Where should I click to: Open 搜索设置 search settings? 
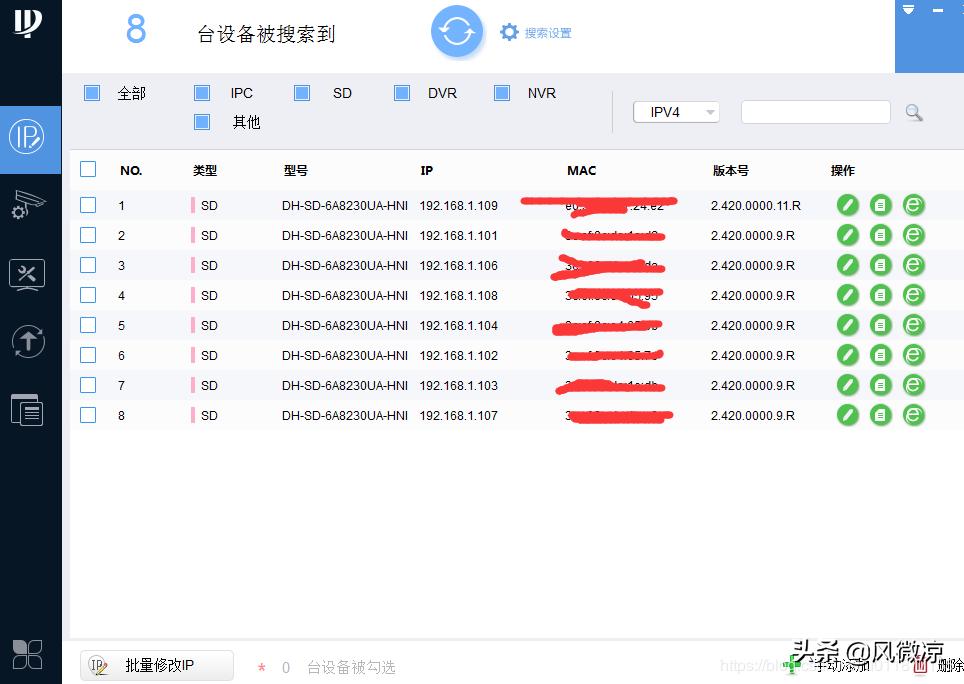(x=536, y=31)
